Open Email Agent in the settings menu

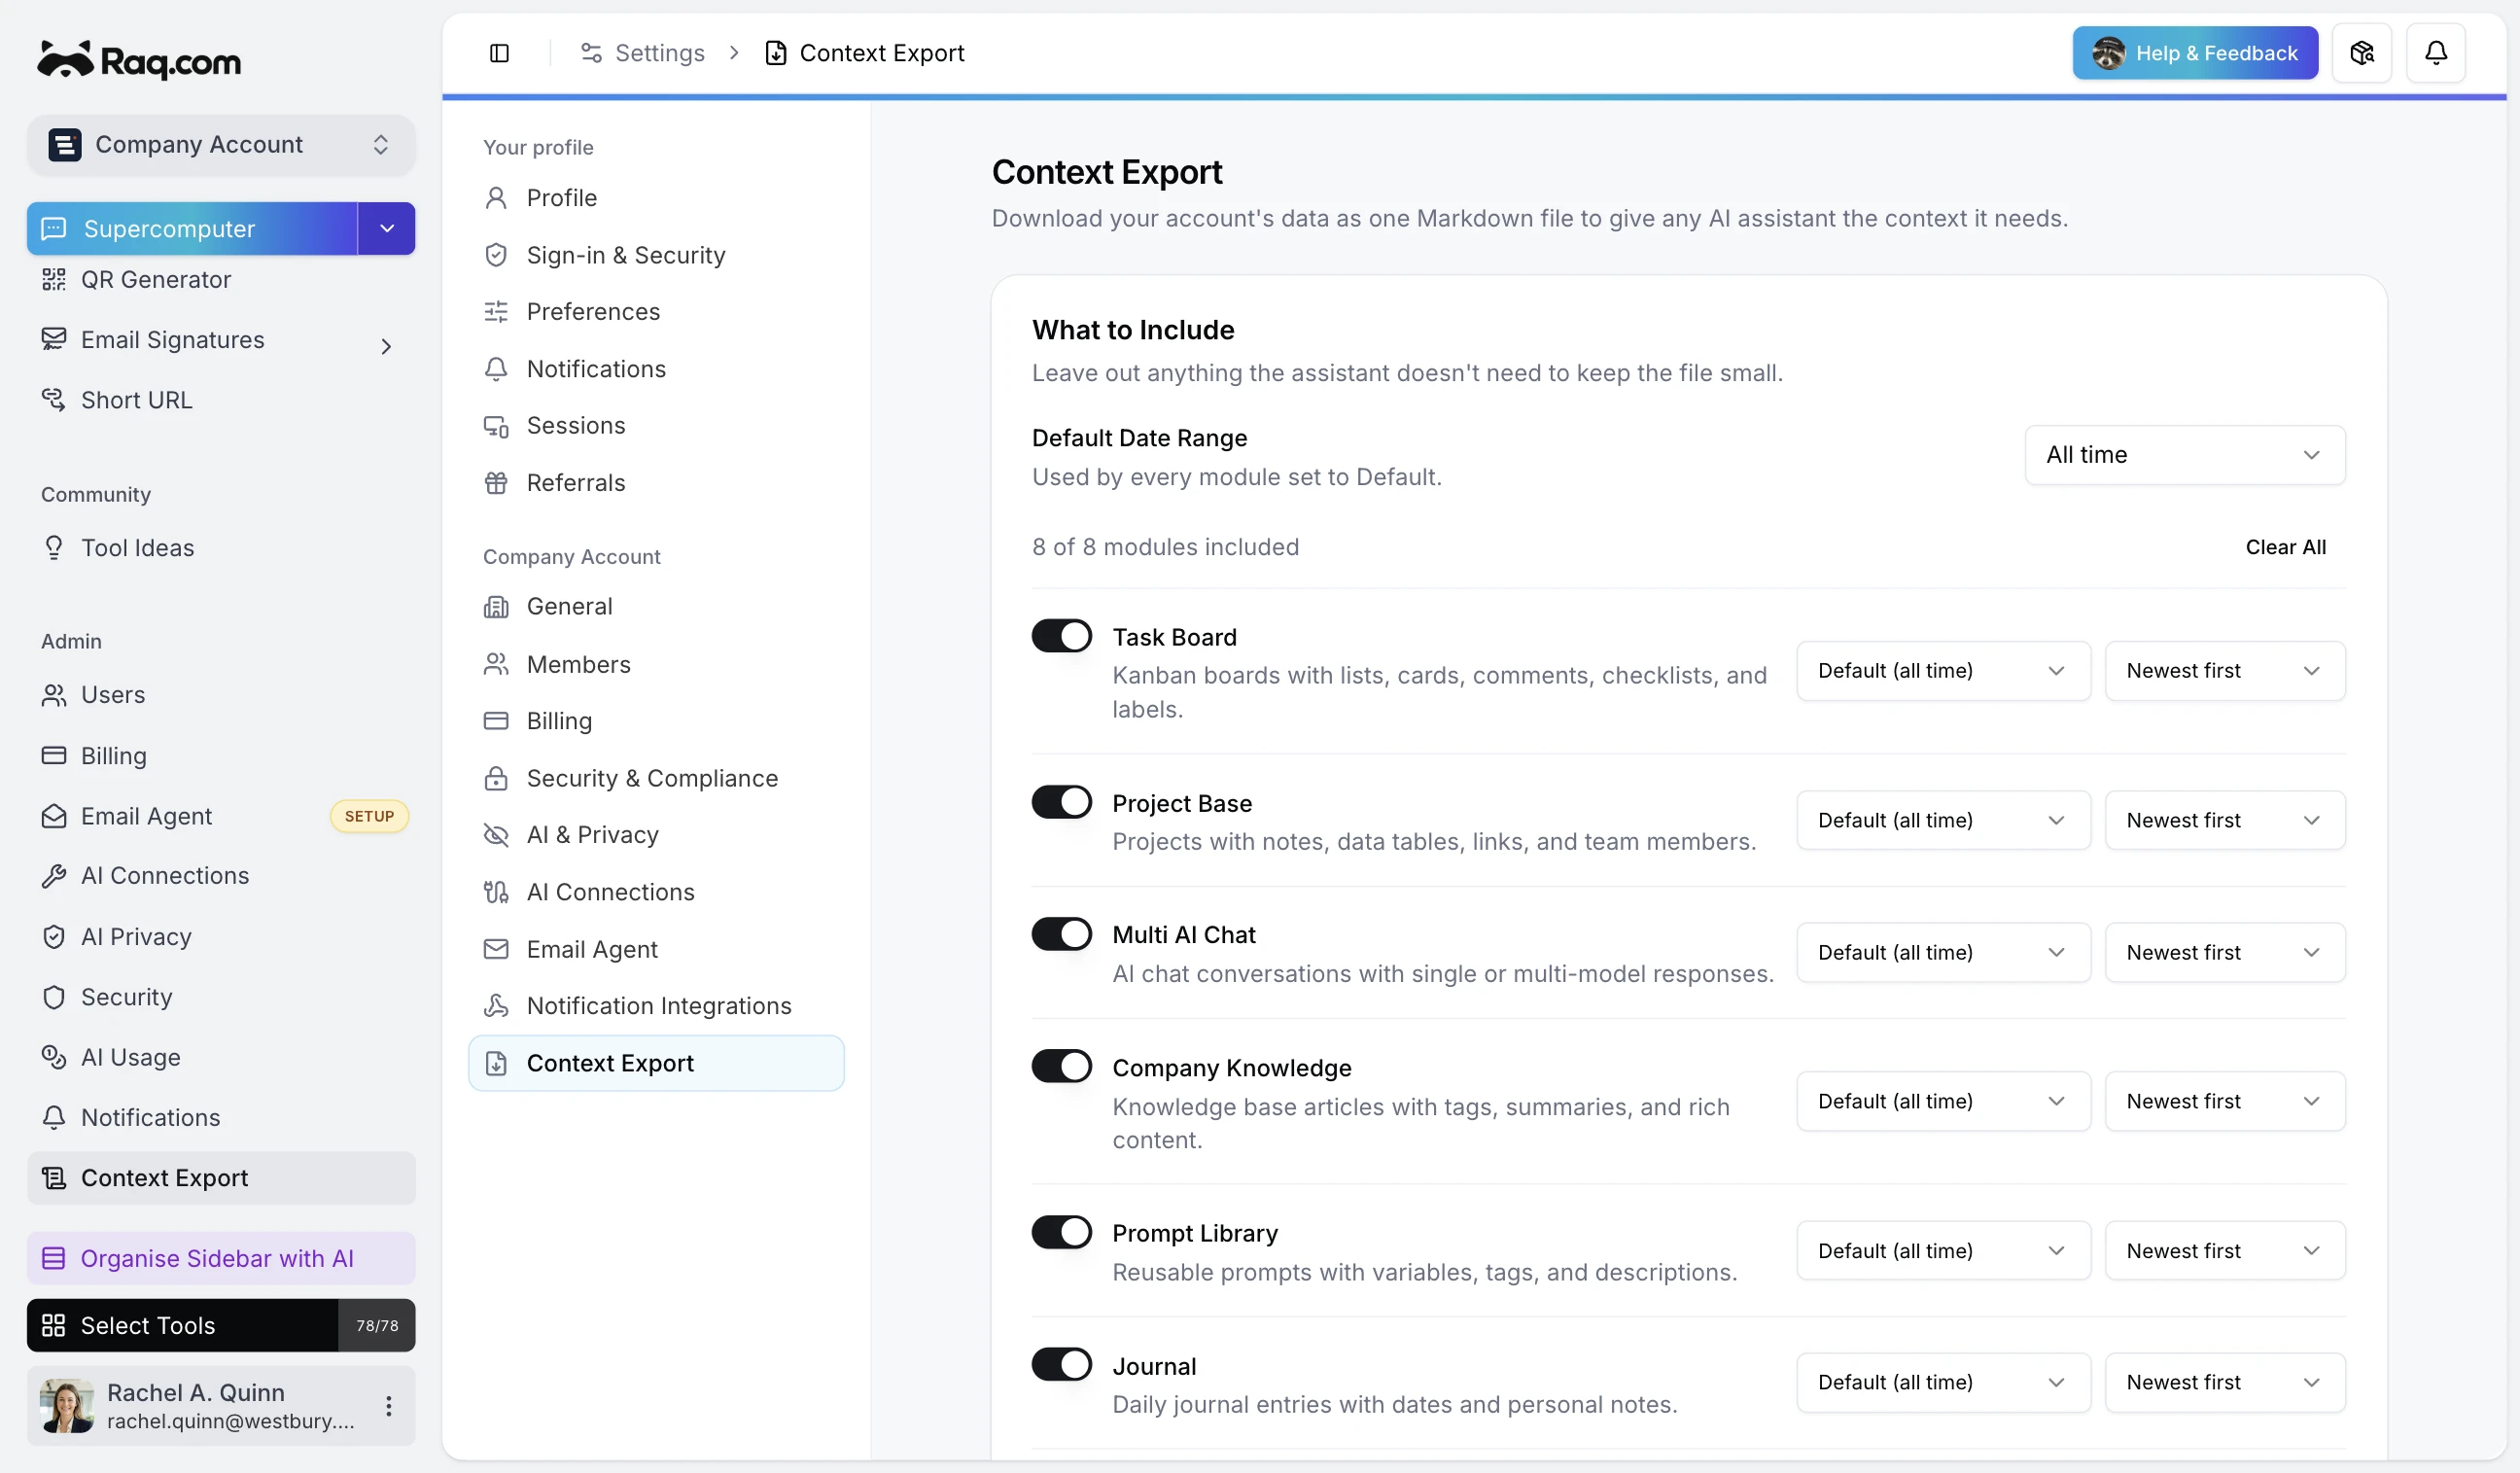click(656, 949)
